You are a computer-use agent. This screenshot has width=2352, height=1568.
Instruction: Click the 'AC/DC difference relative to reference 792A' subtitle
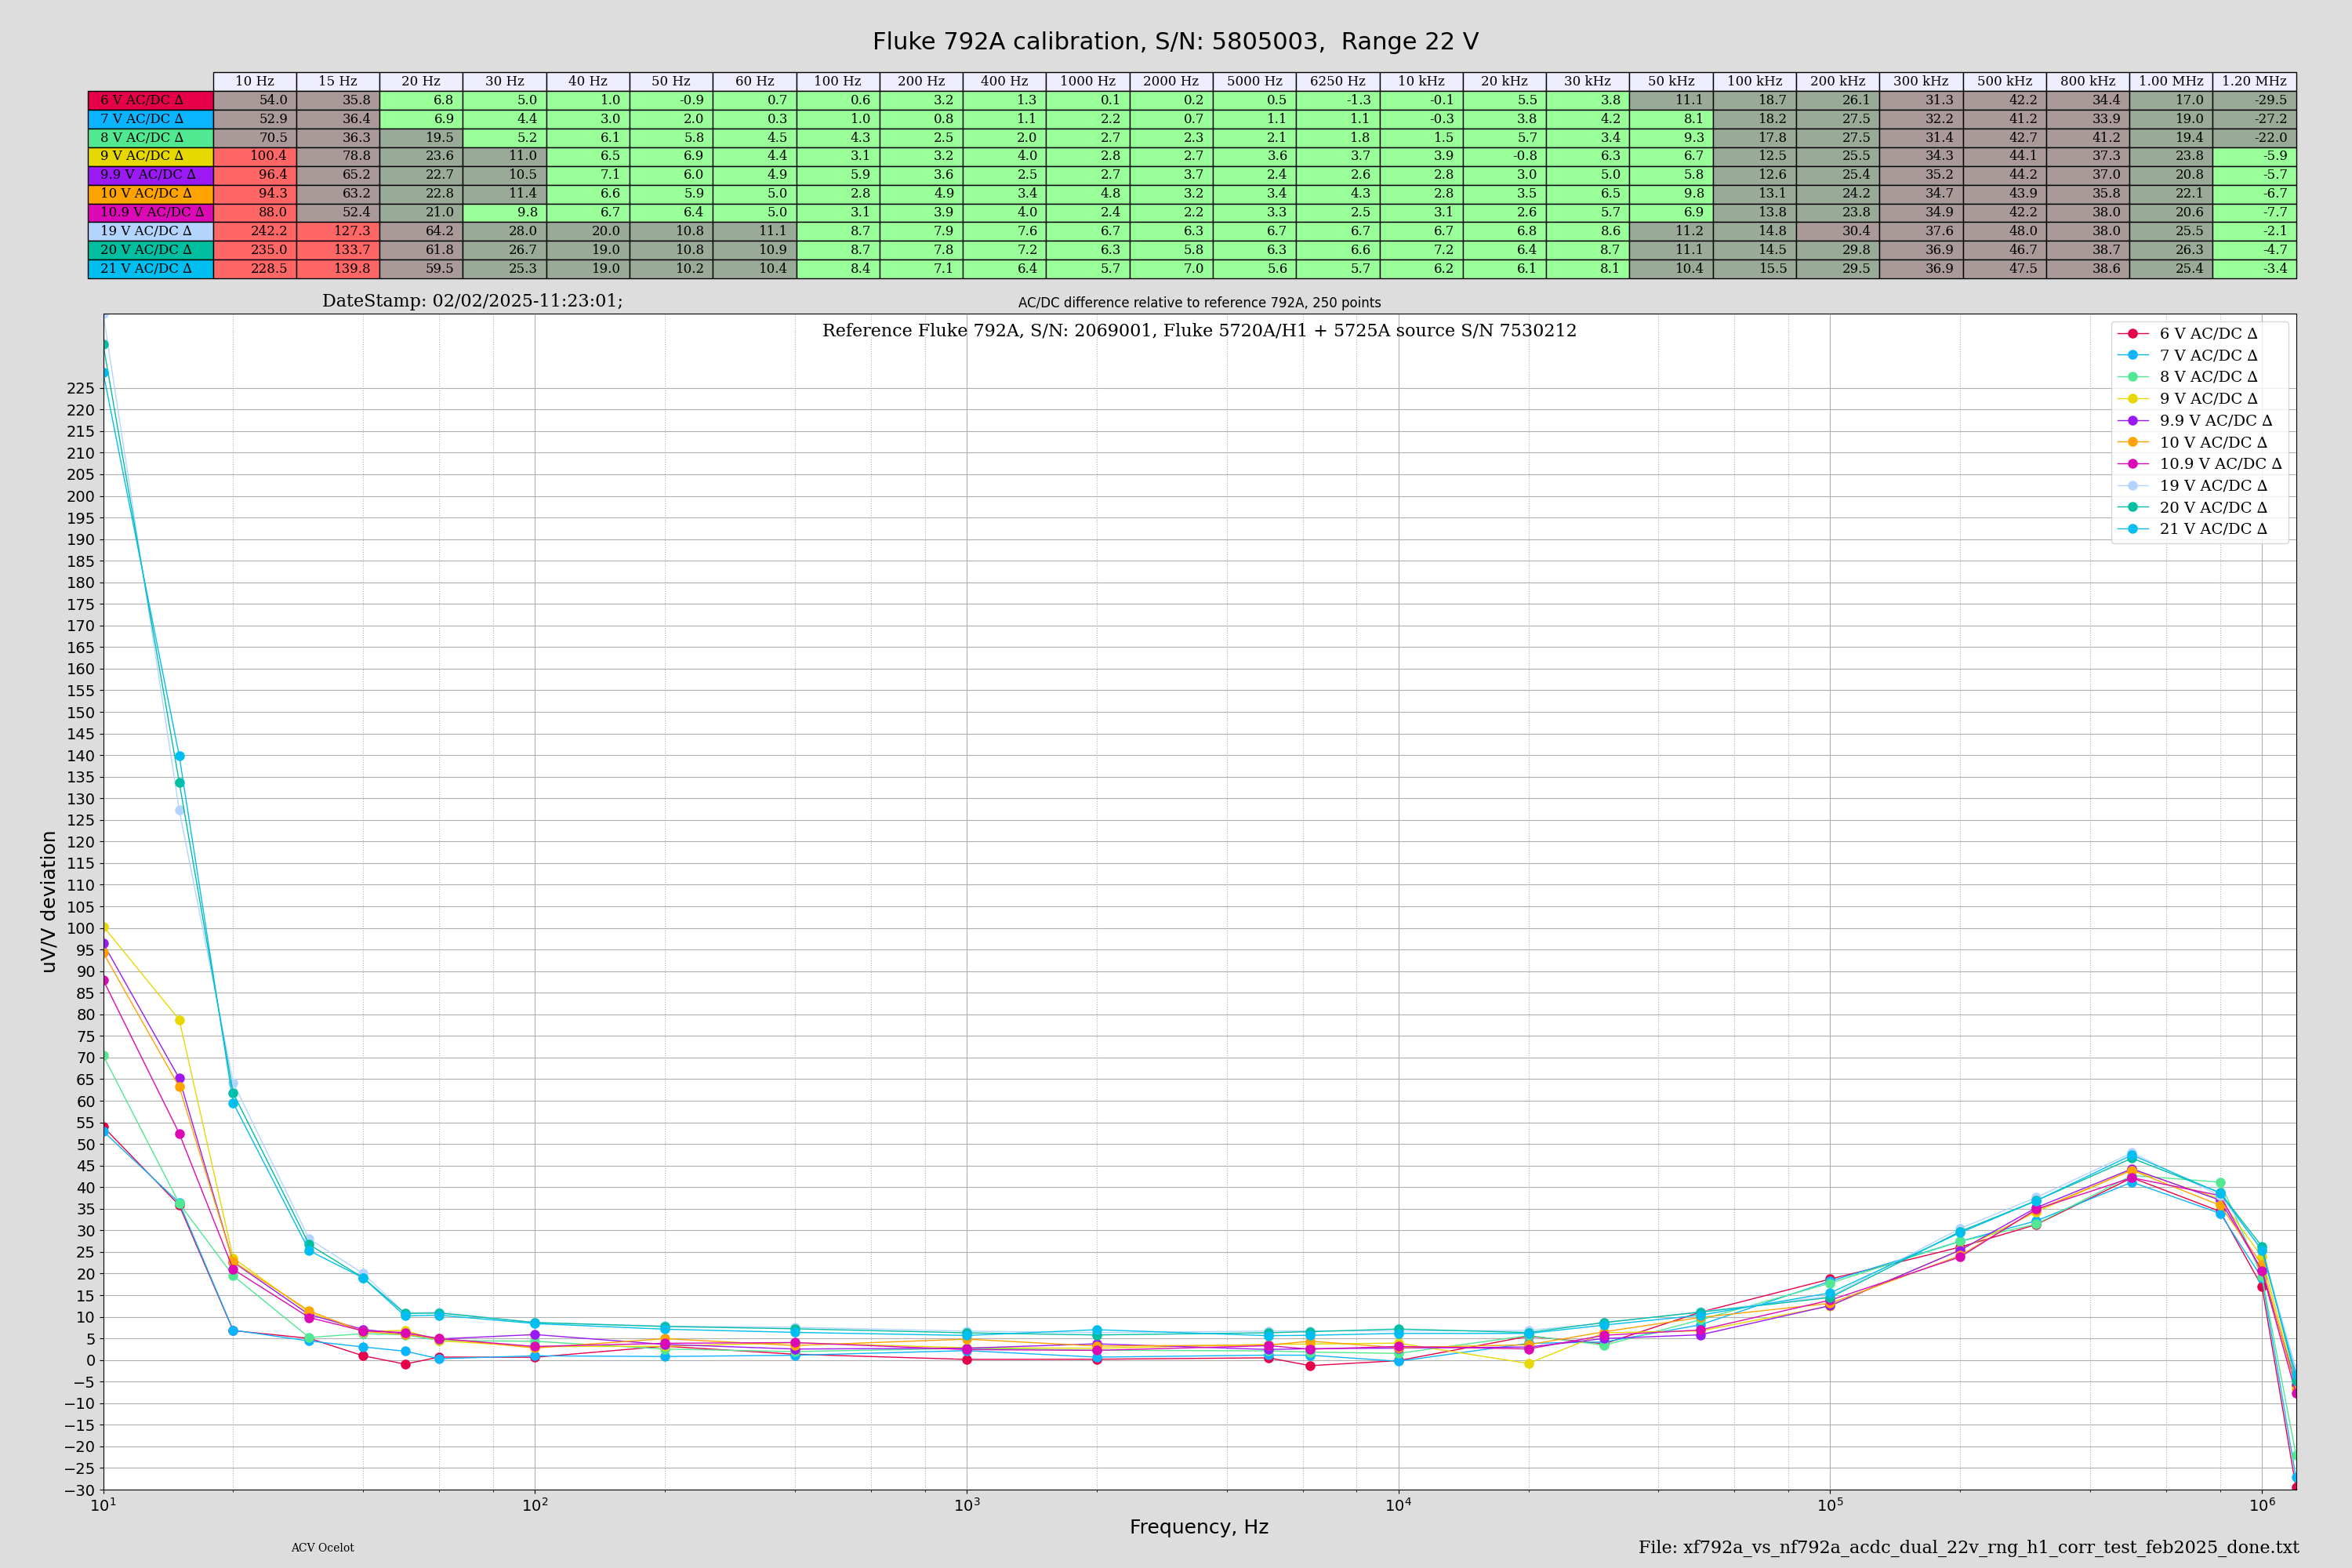(x=1199, y=303)
